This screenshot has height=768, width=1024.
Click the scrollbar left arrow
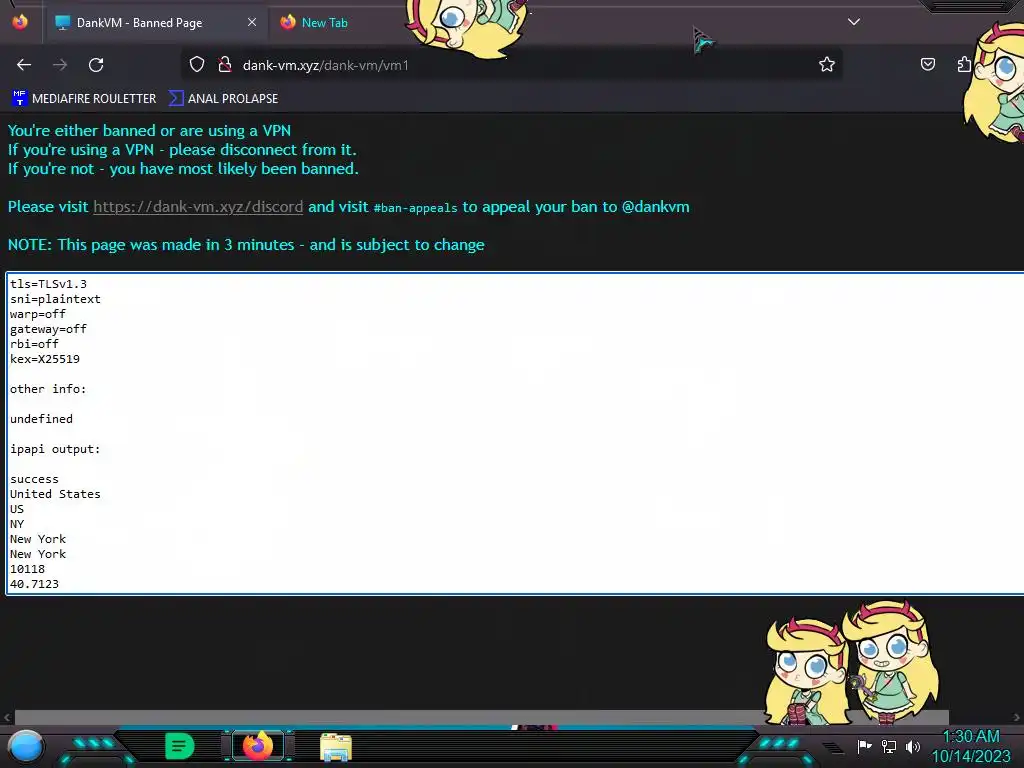(7, 717)
